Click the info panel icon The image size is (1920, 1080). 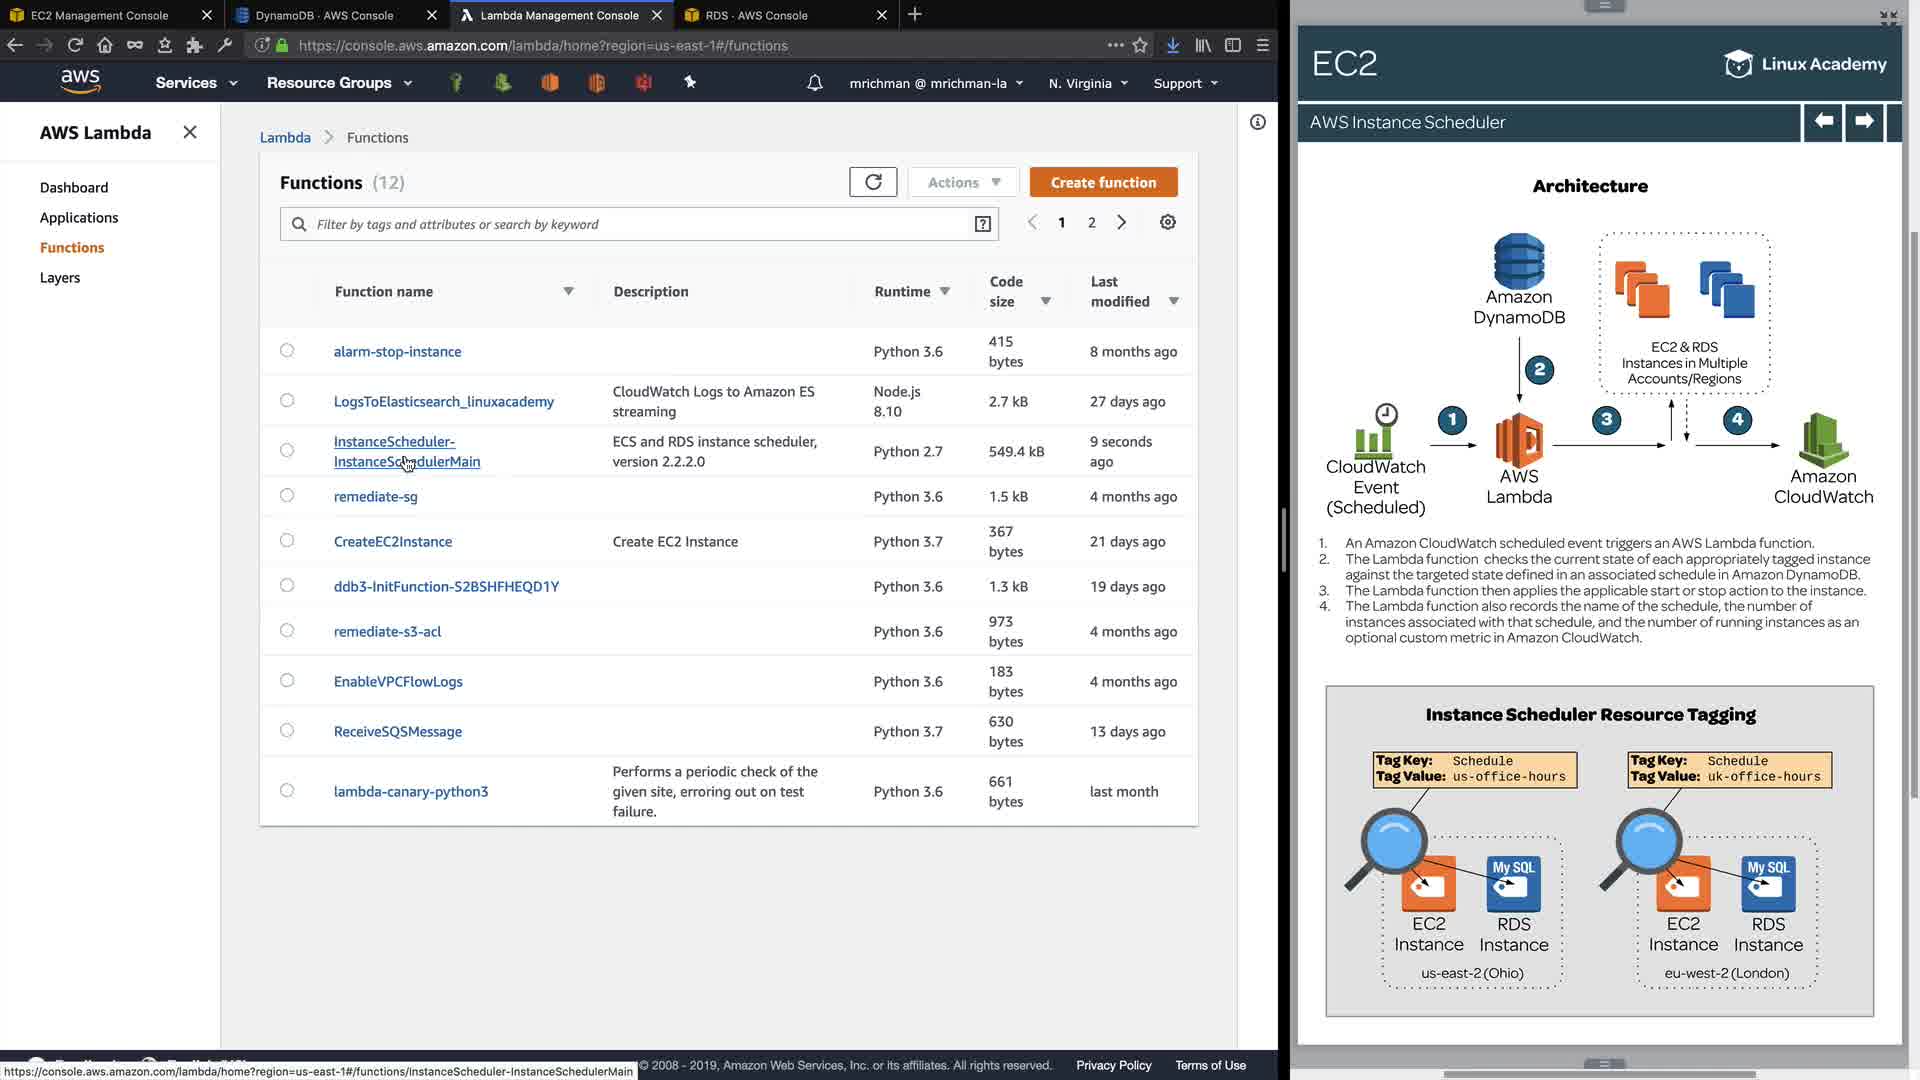[1257, 122]
